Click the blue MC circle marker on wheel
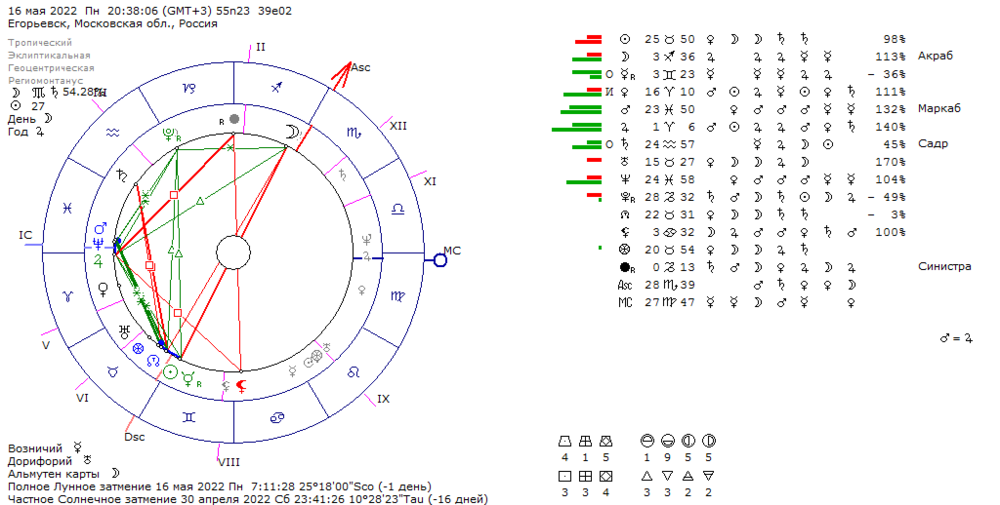This screenshot has height=505, width=1000. [439, 260]
